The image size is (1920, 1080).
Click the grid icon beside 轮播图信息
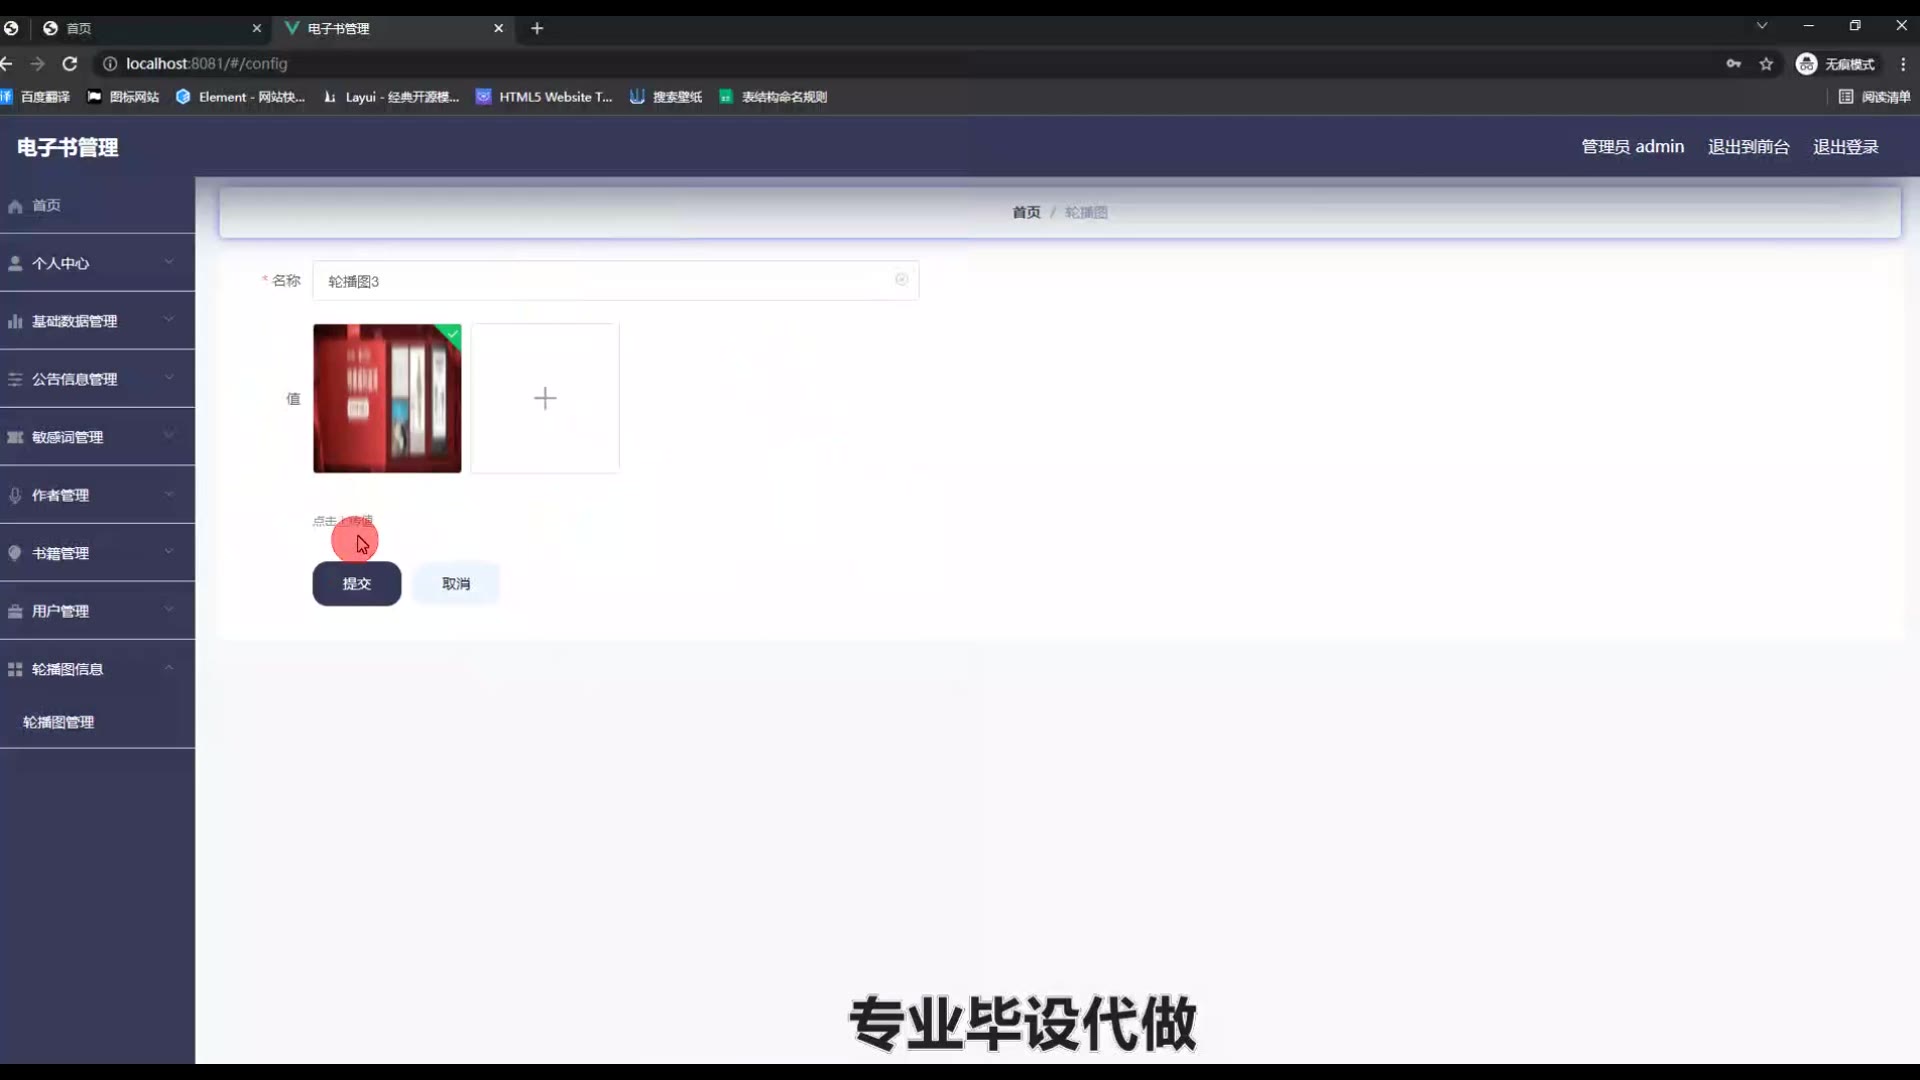(x=15, y=669)
